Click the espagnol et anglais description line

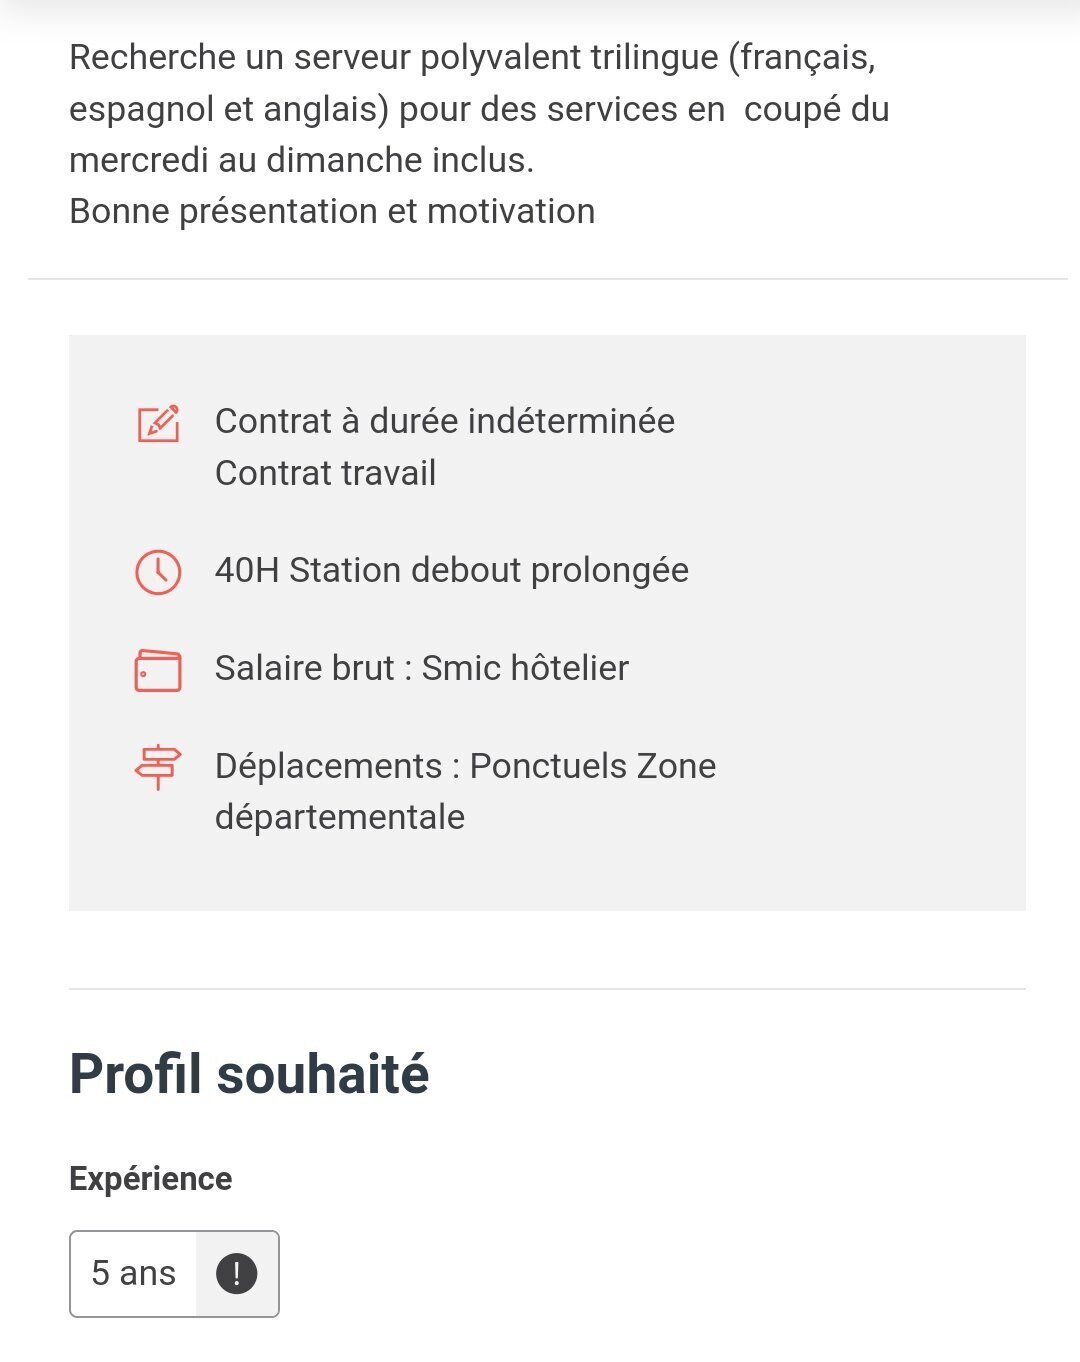tap(479, 109)
